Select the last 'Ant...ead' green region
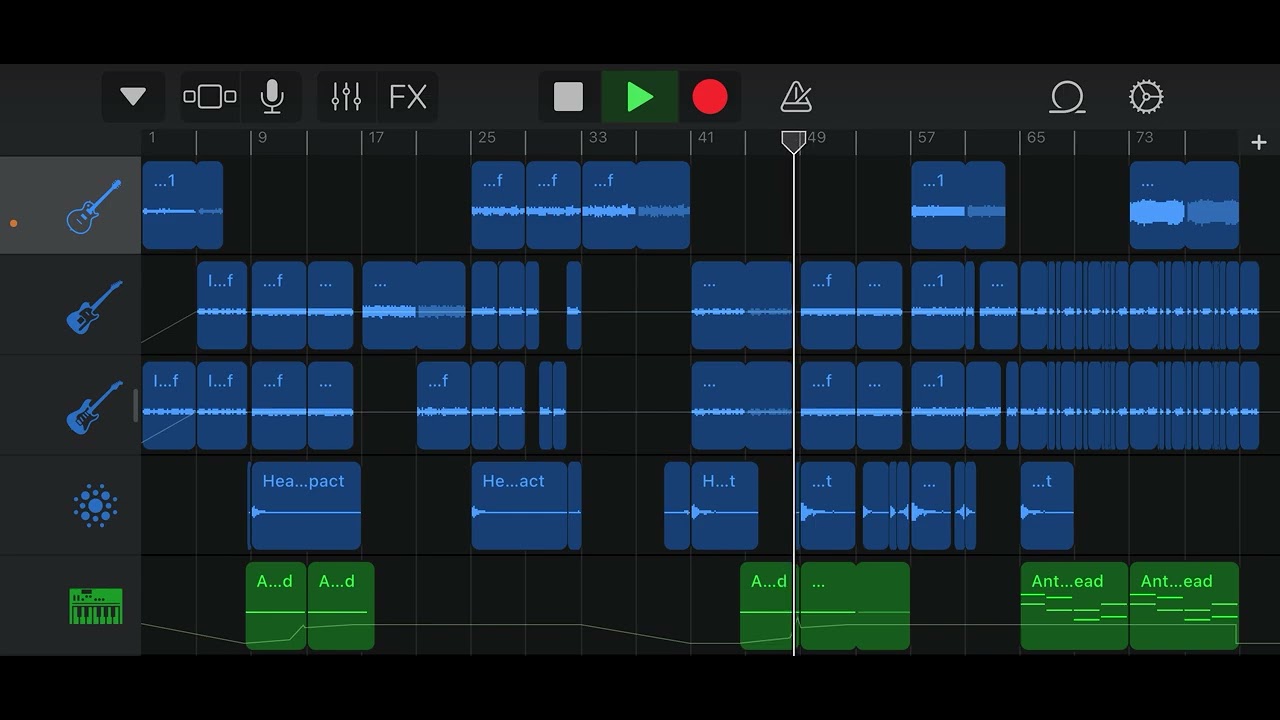Screen dimensions: 1280x720 1184,606
